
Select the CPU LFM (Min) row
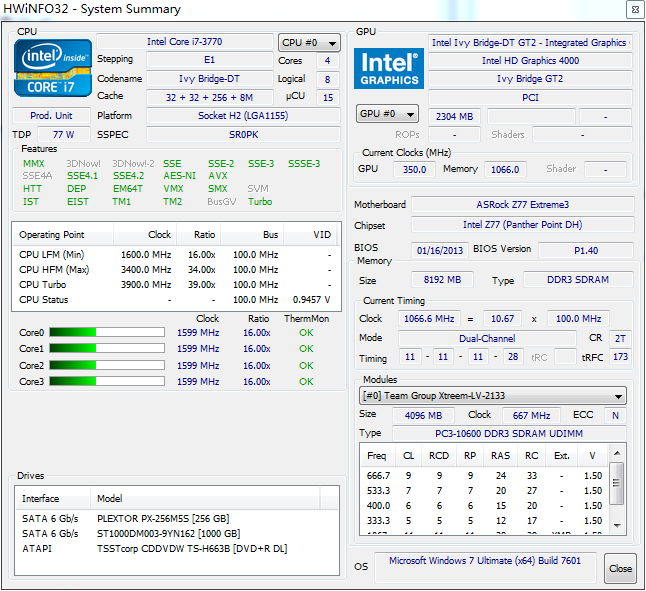(176, 255)
